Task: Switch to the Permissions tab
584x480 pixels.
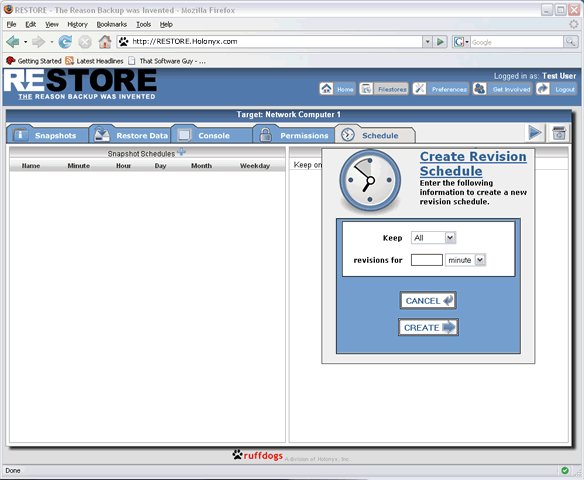Action: point(294,134)
